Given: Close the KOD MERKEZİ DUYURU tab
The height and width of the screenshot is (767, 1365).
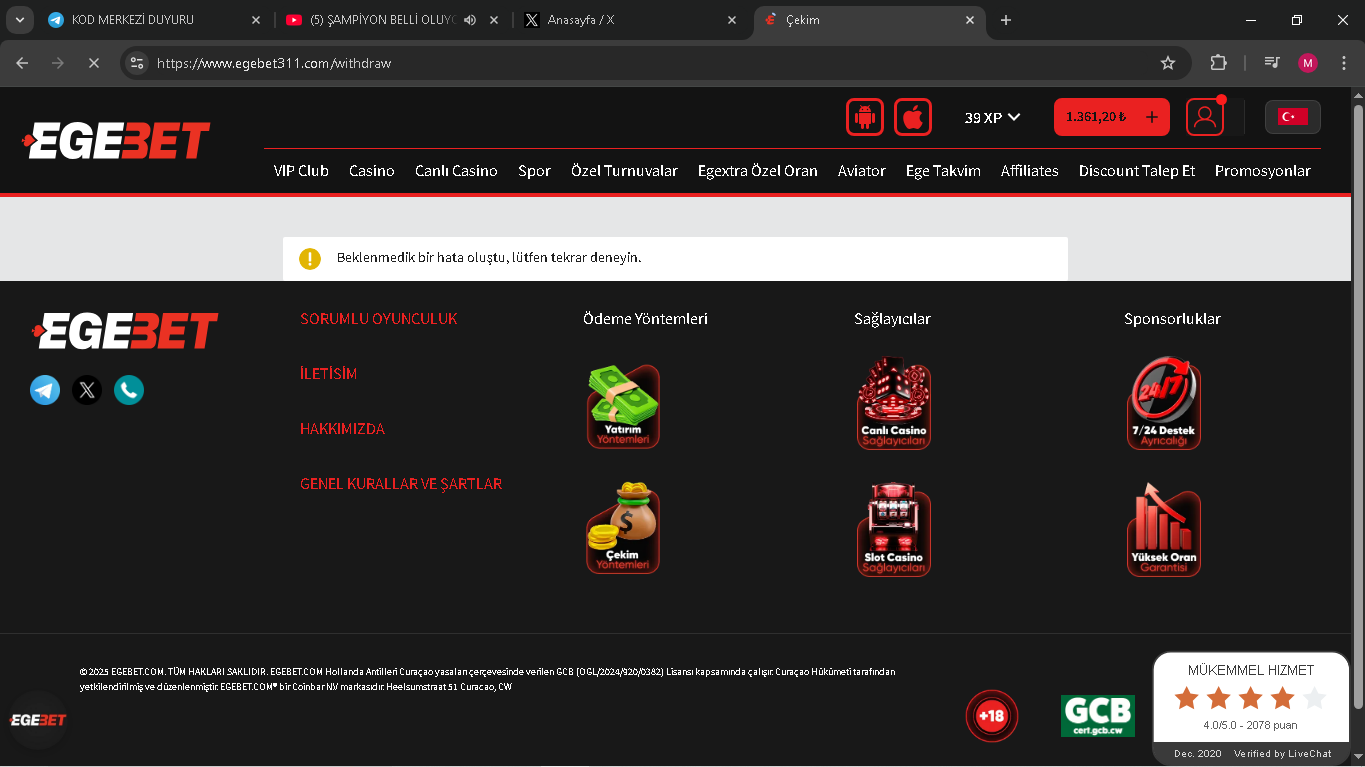Looking at the screenshot, I should pos(255,20).
